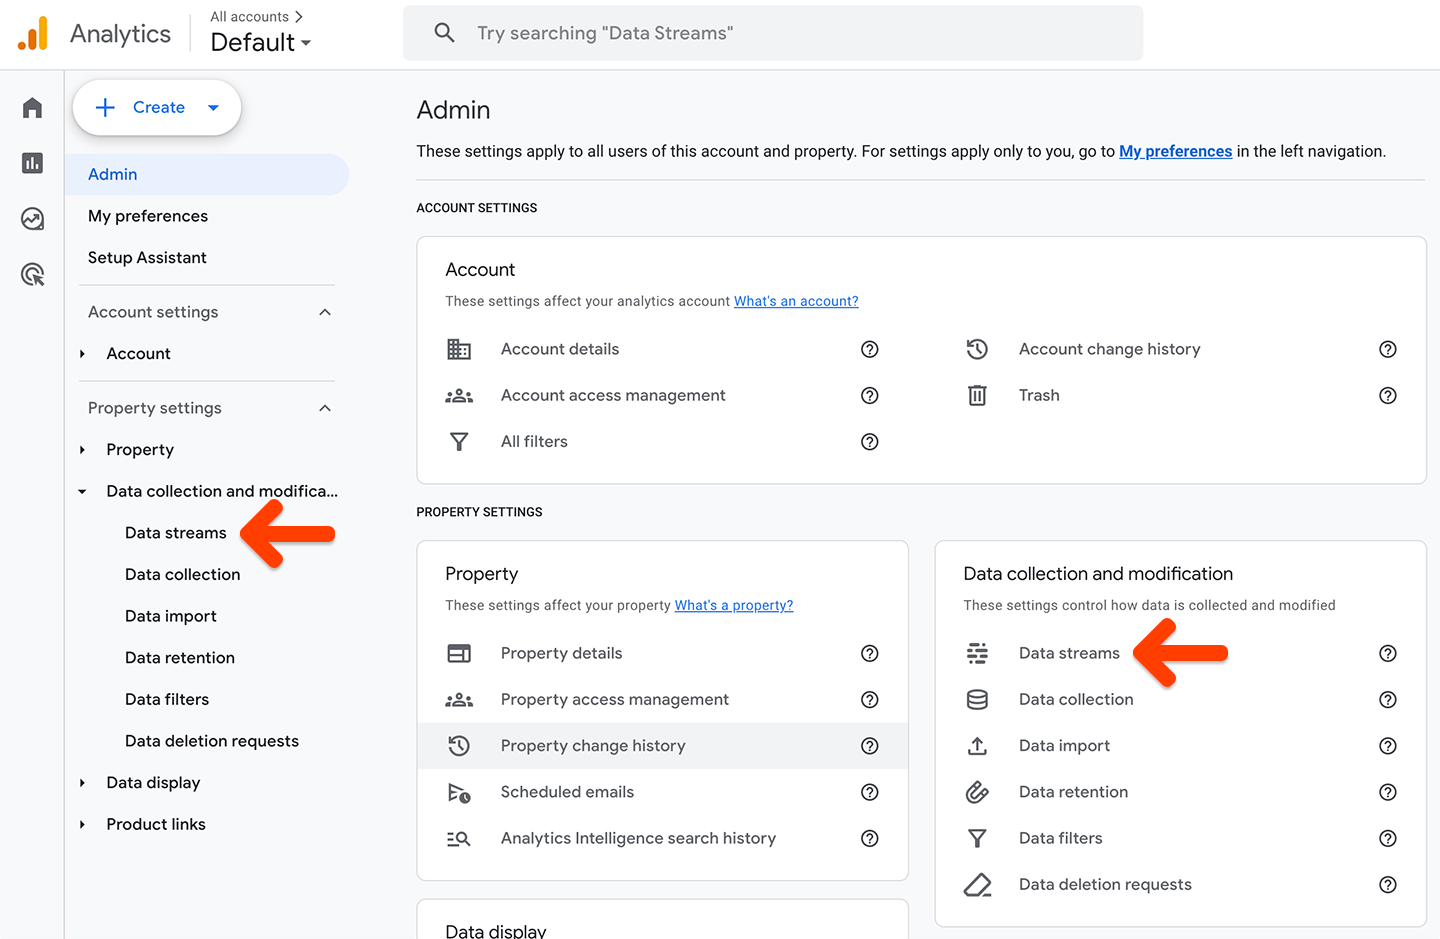The height and width of the screenshot is (939, 1440).
Task: Click the Google Analytics logo
Action: tap(32, 34)
